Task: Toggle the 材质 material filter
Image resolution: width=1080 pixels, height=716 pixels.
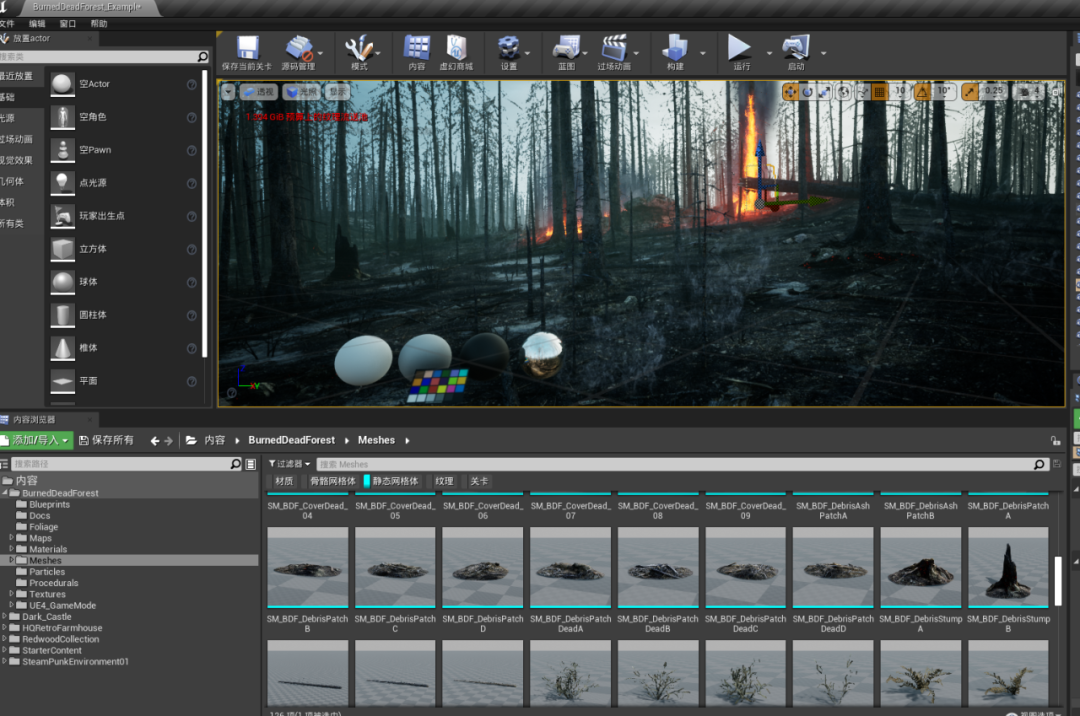Action: click(283, 481)
